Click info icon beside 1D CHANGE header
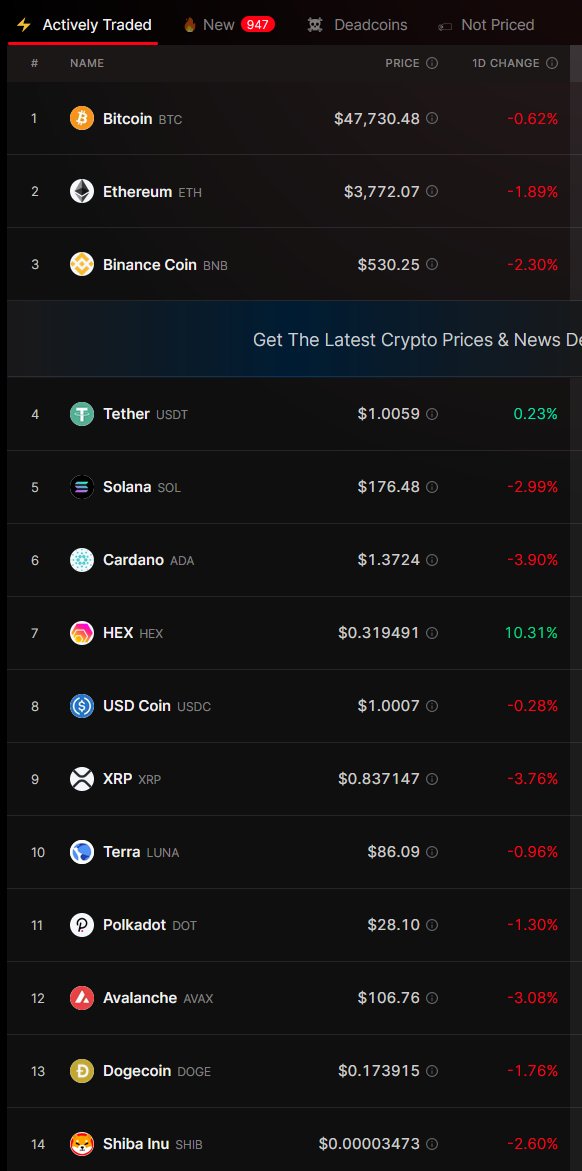Screen dimensions: 582x1171 [x=552, y=63]
